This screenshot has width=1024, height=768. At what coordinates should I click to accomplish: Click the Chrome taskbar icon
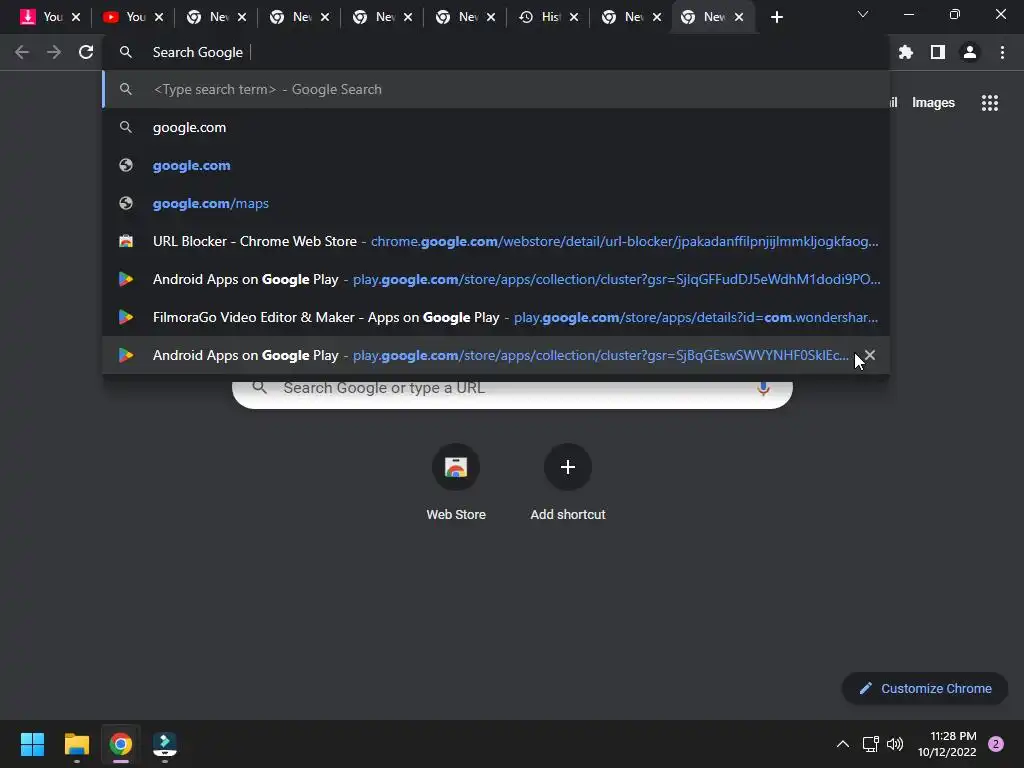[120, 744]
